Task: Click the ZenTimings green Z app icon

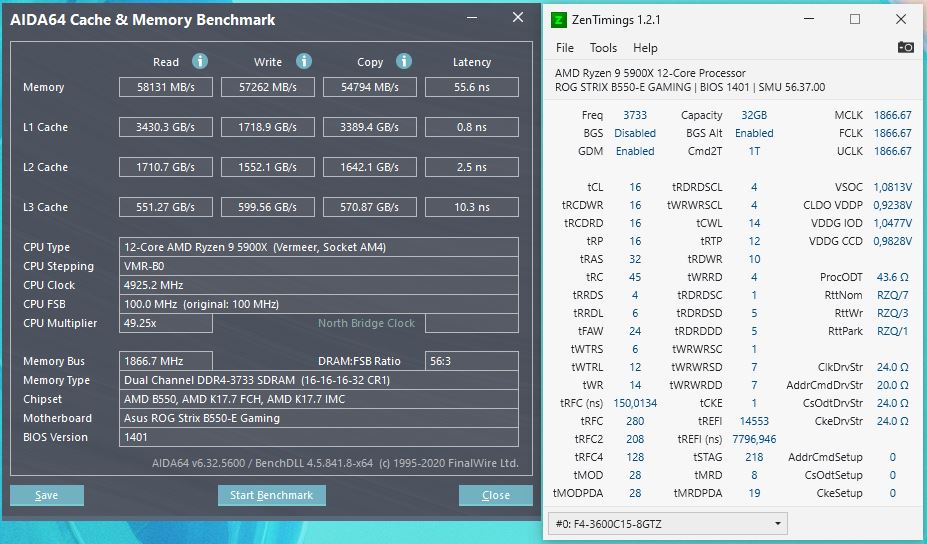Action: coord(558,20)
